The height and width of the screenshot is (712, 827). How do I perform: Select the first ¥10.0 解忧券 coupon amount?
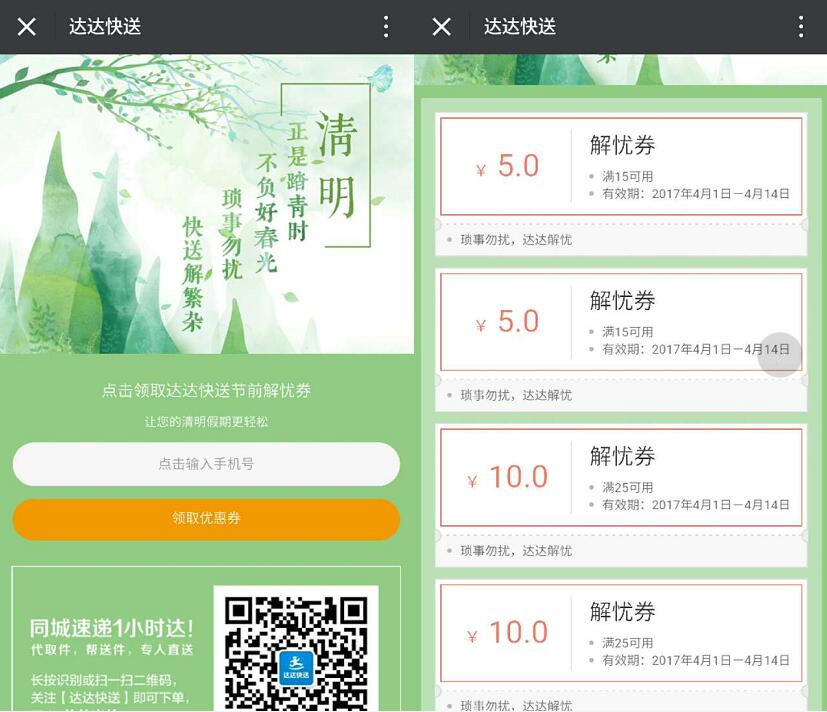(507, 477)
